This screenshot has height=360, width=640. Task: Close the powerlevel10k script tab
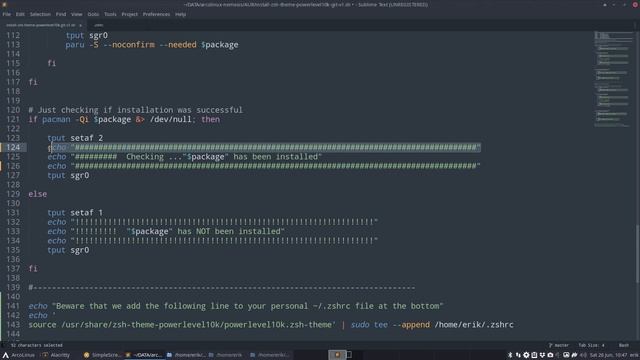coord(80,25)
